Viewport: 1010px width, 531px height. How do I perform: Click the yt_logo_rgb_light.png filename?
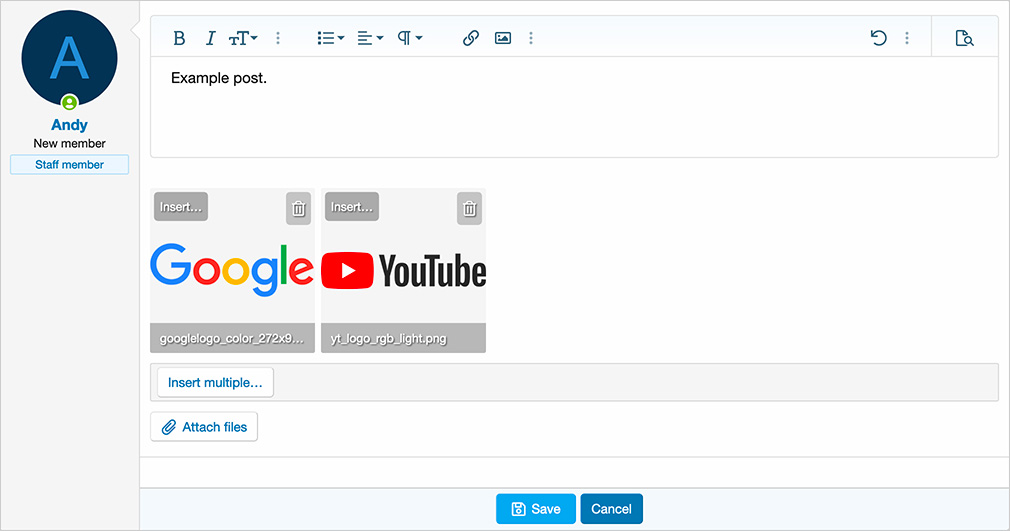tap(388, 338)
